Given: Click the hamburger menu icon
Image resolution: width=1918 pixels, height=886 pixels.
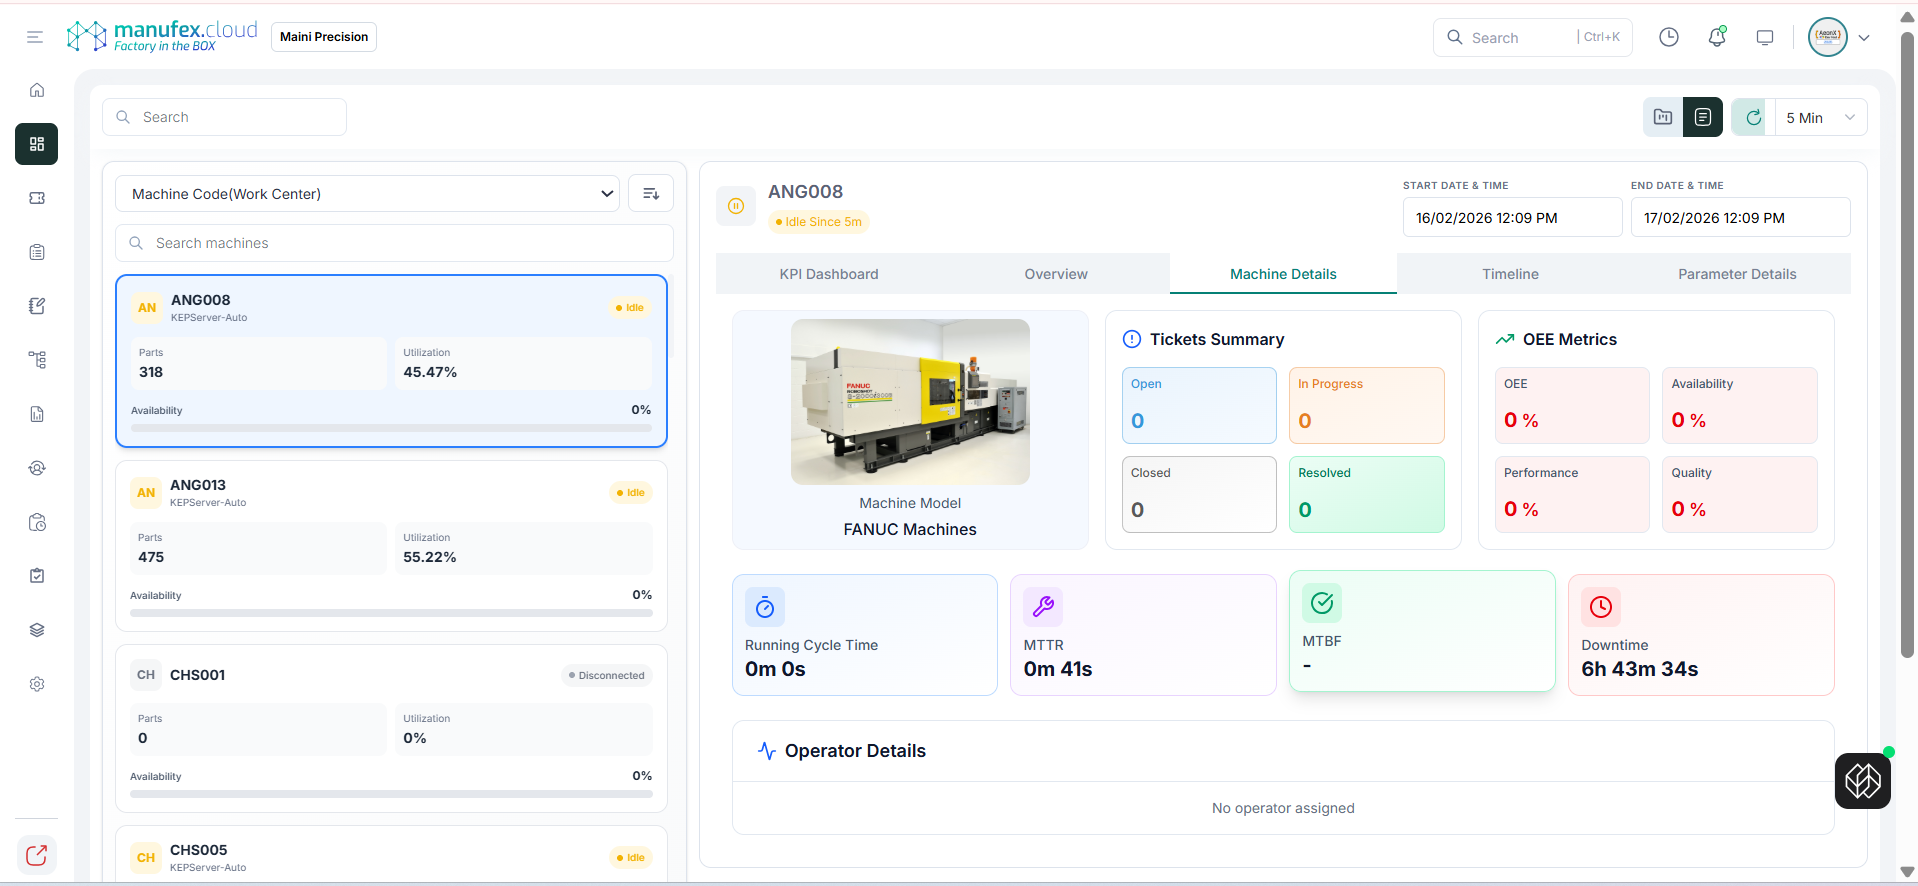Looking at the screenshot, I should pos(35,37).
